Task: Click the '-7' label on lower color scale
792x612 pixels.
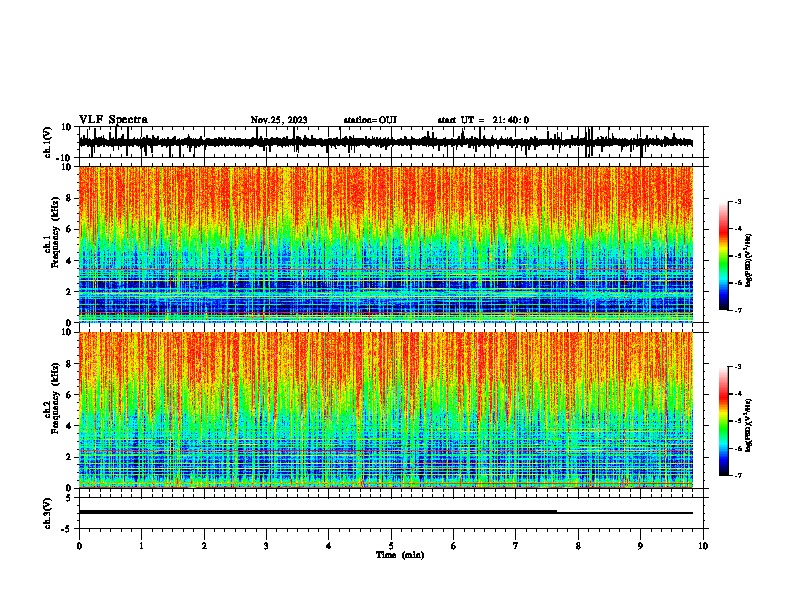Action: pyautogui.click(x=738, y=475)
